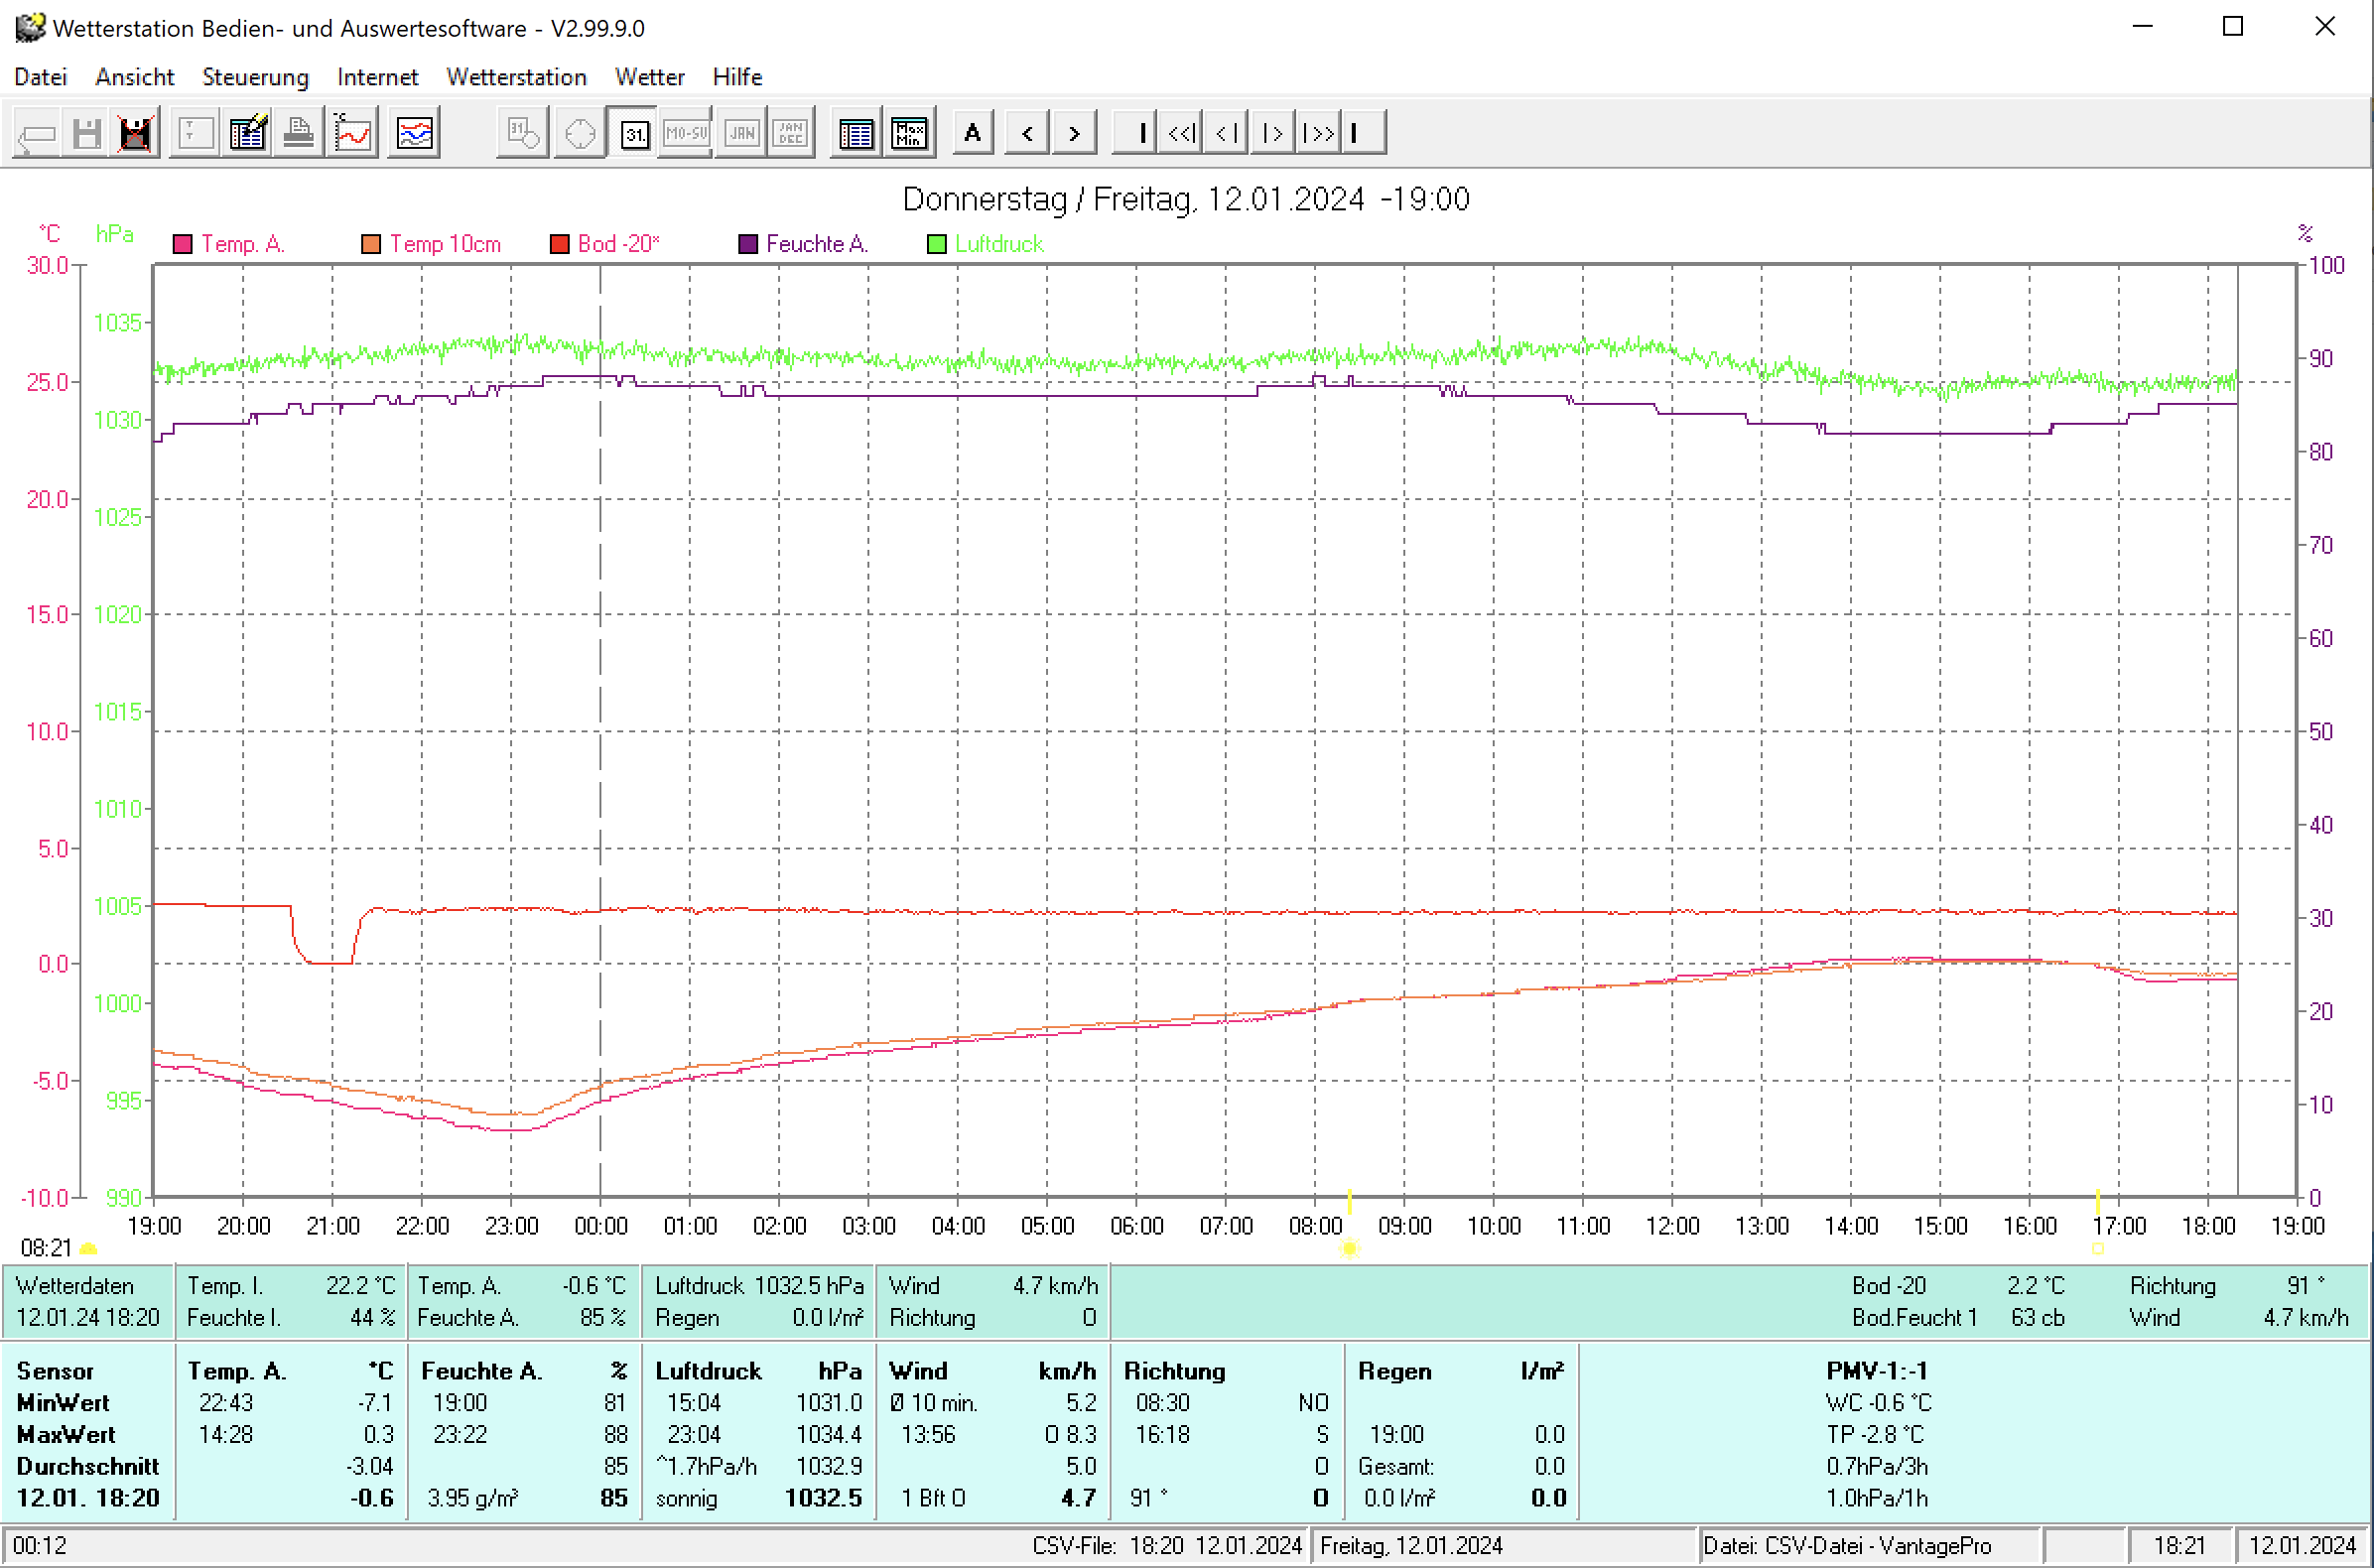Open the temperature curve chart icon
The image size is (2374, 1568).
pyautogui.click(x=353, y=133)
